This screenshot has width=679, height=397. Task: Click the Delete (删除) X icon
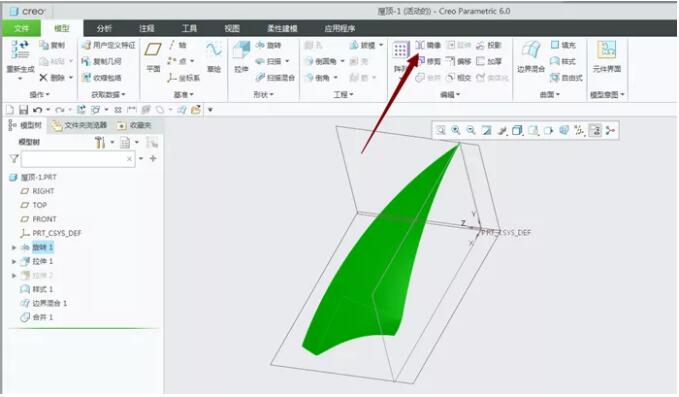[x=43, y=77]
